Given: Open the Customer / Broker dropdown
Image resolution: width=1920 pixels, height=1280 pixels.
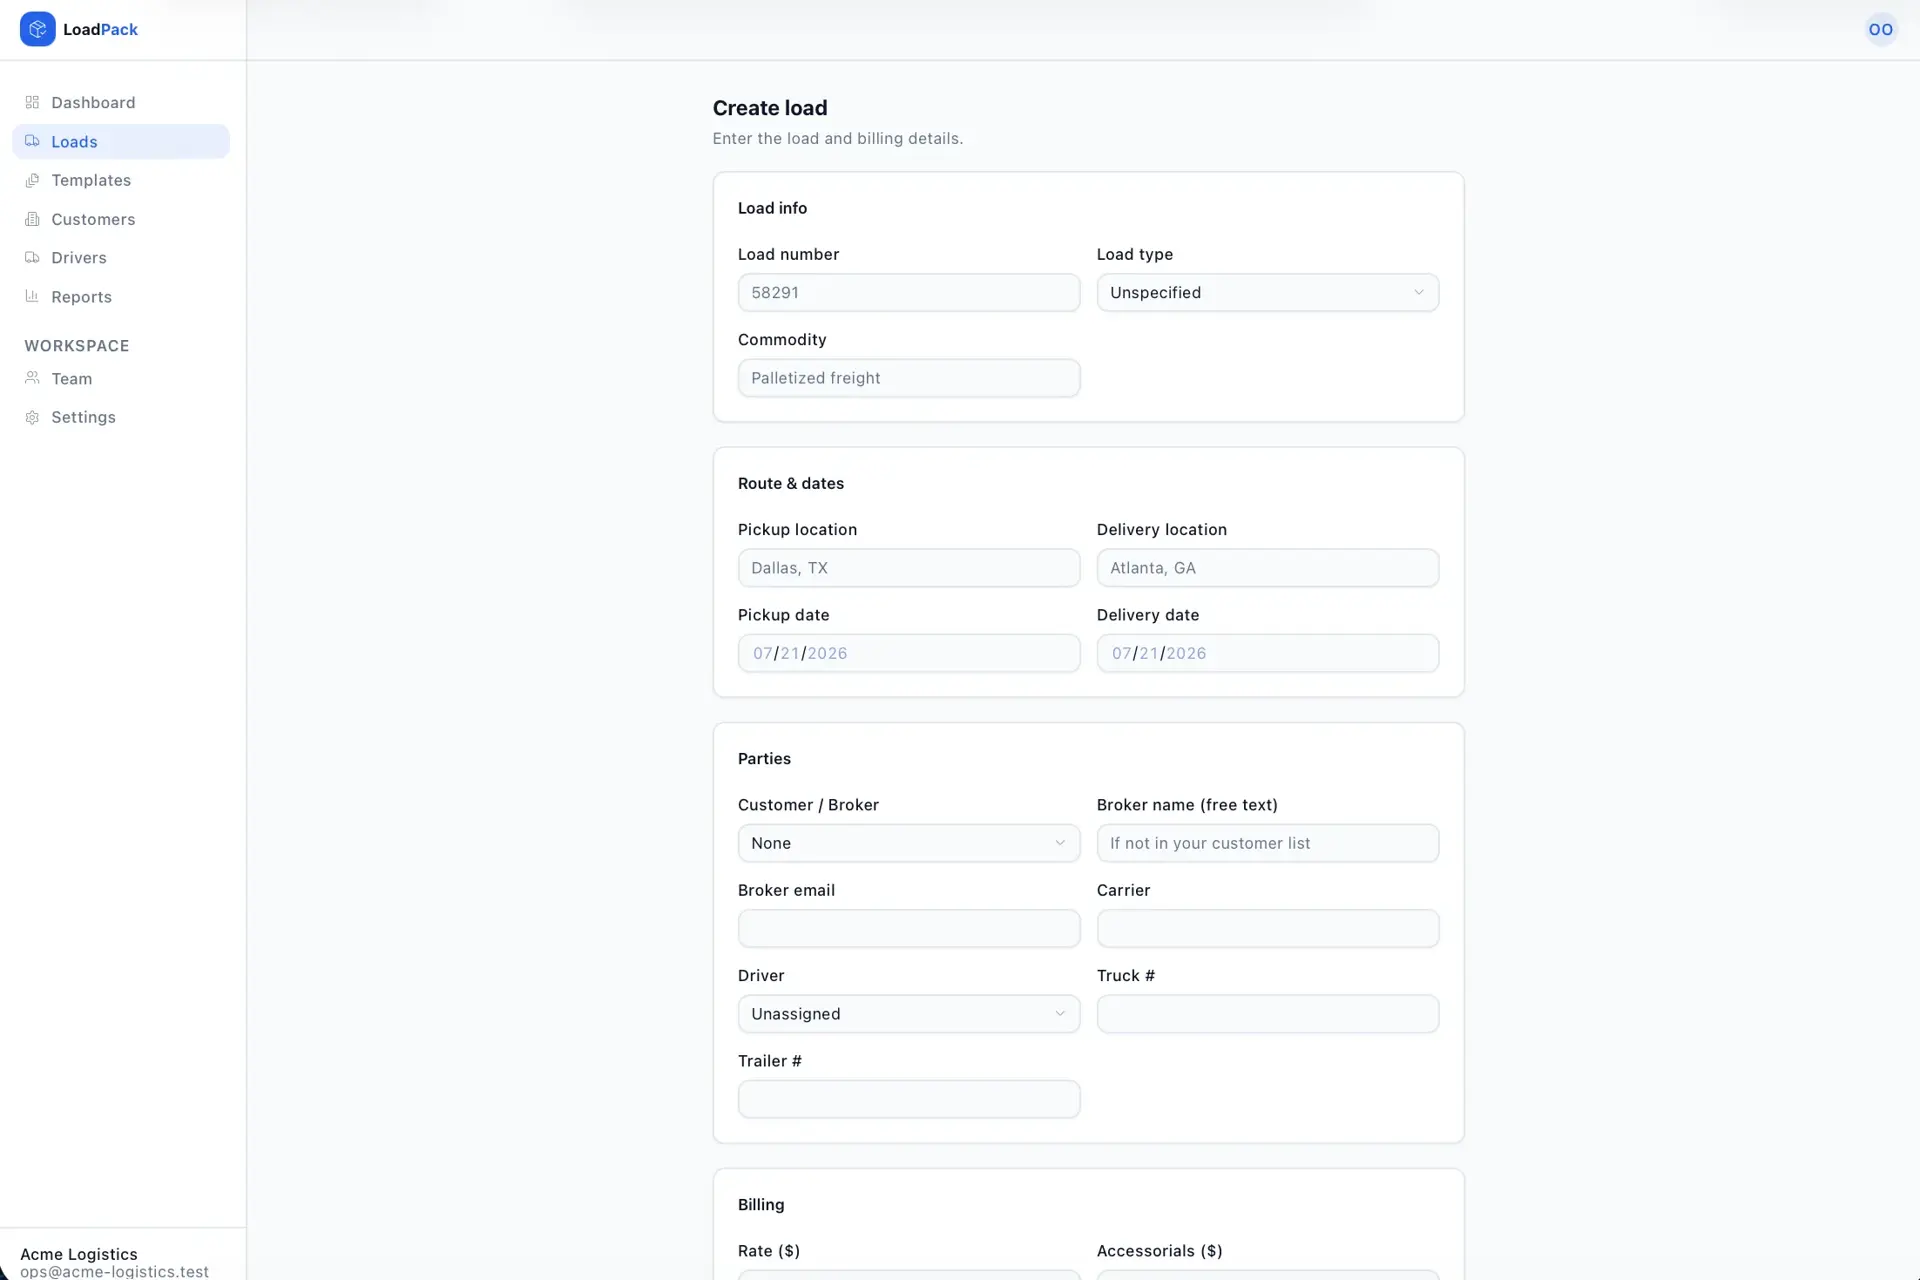Looking at the screenshot, I should (x=908, y=843).
